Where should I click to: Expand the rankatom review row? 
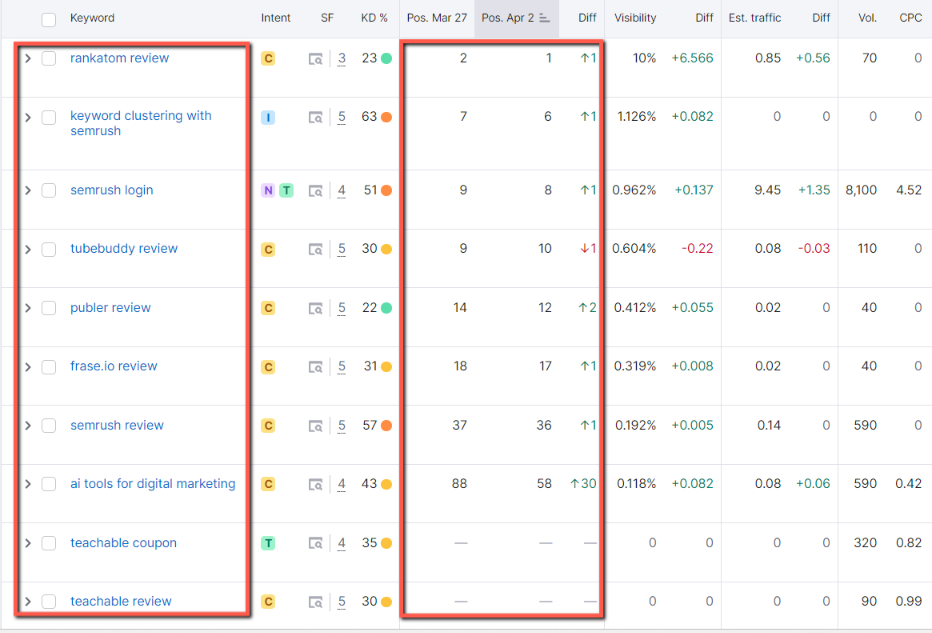pyautogui.click(x=28, y=58)
